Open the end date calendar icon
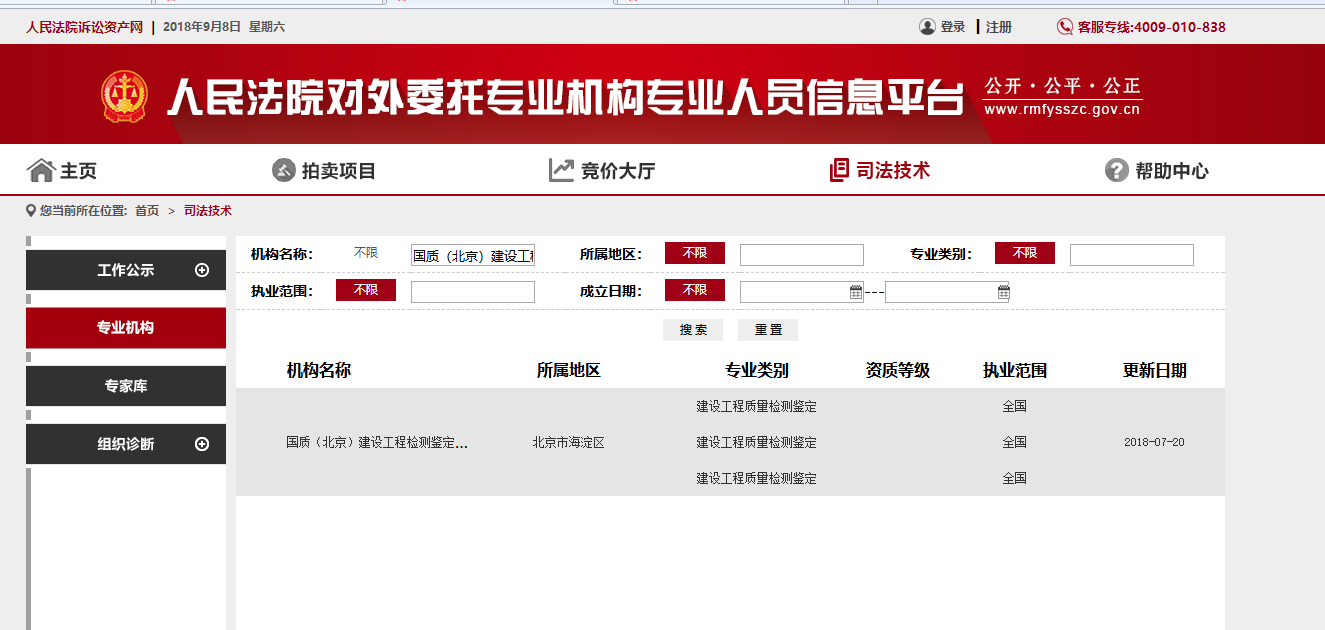1325x630 pixels. pyautogui.click(x=1003, y=292)
